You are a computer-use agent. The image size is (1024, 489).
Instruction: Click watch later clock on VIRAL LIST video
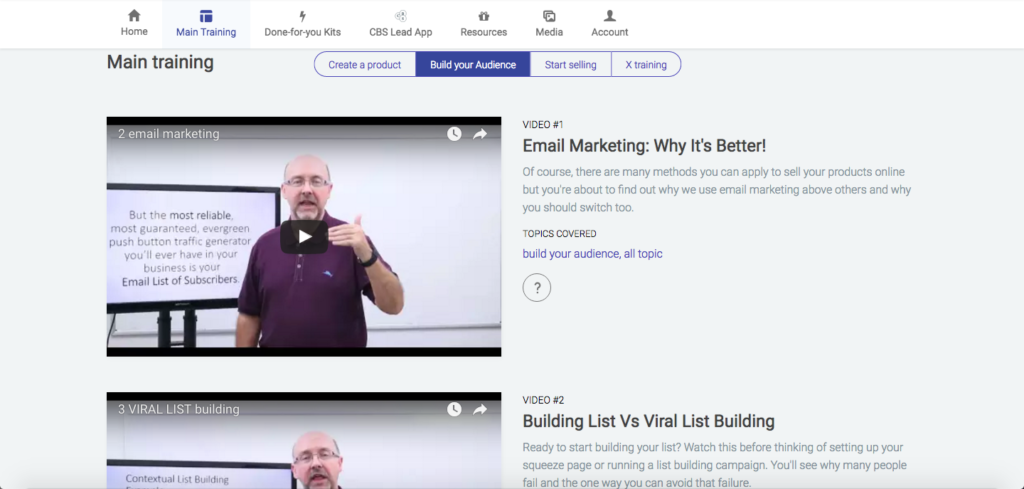tap(454, 409)
